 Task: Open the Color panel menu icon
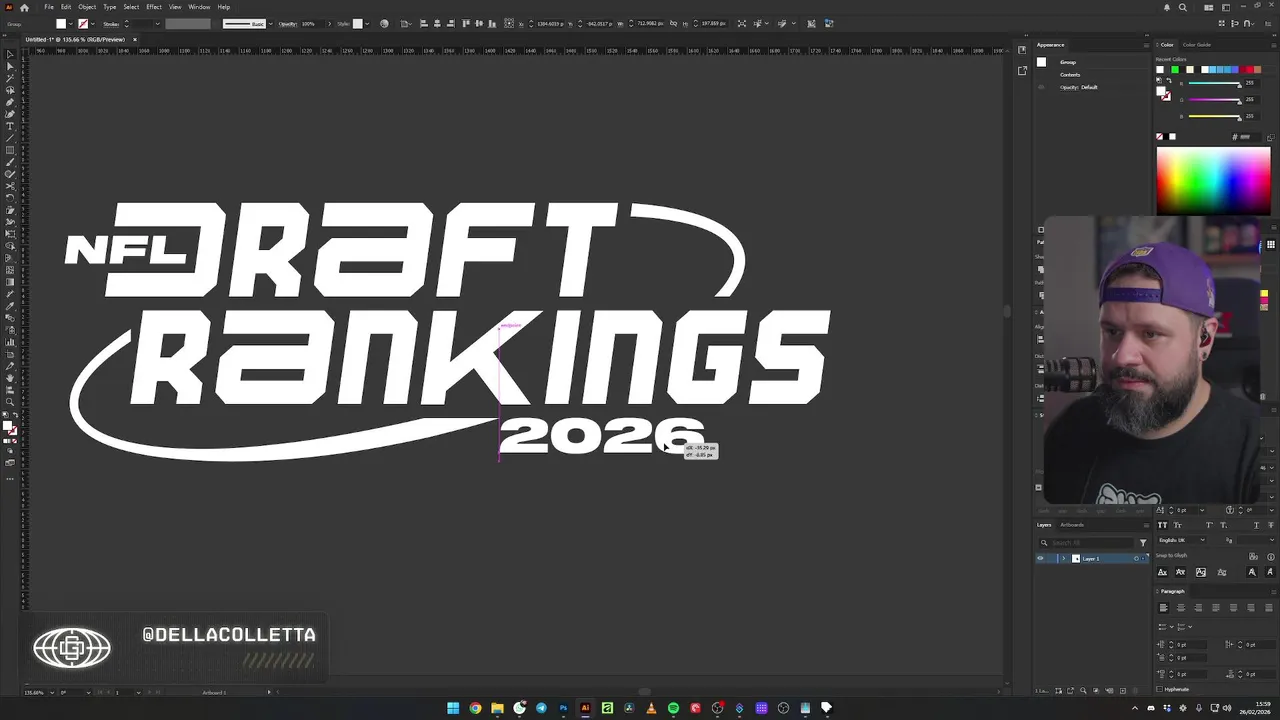[x=1274, y=45]
